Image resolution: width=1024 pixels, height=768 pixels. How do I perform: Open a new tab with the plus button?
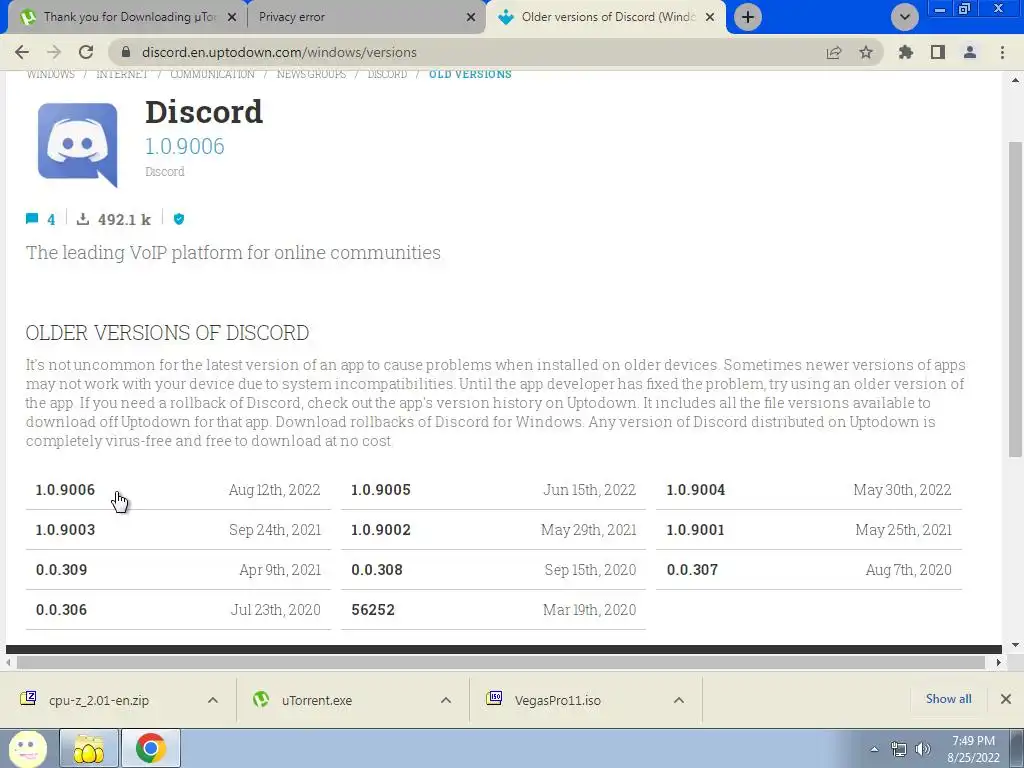pos(748,17)
